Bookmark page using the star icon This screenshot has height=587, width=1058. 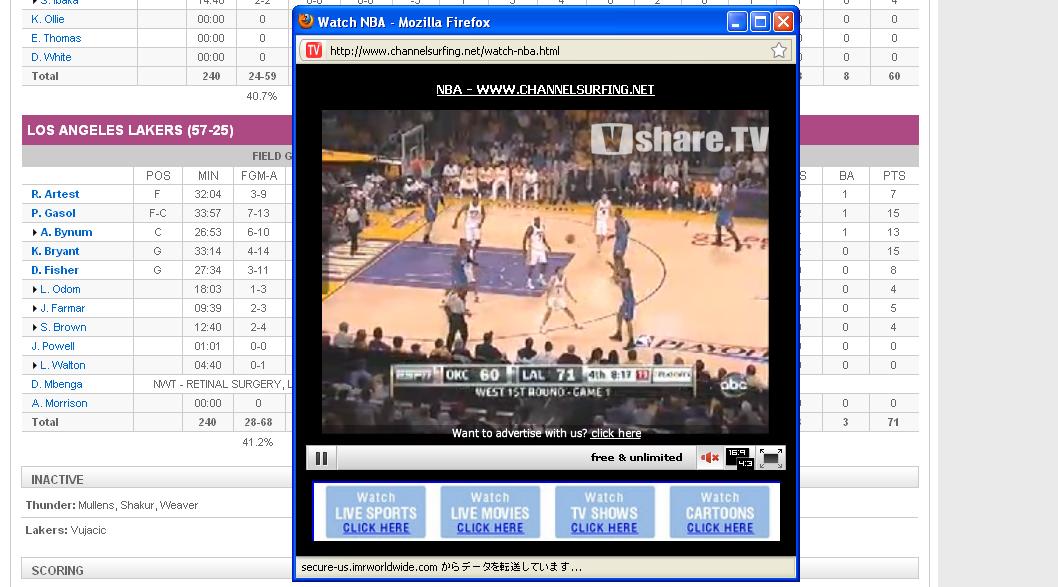coord(779,51)
